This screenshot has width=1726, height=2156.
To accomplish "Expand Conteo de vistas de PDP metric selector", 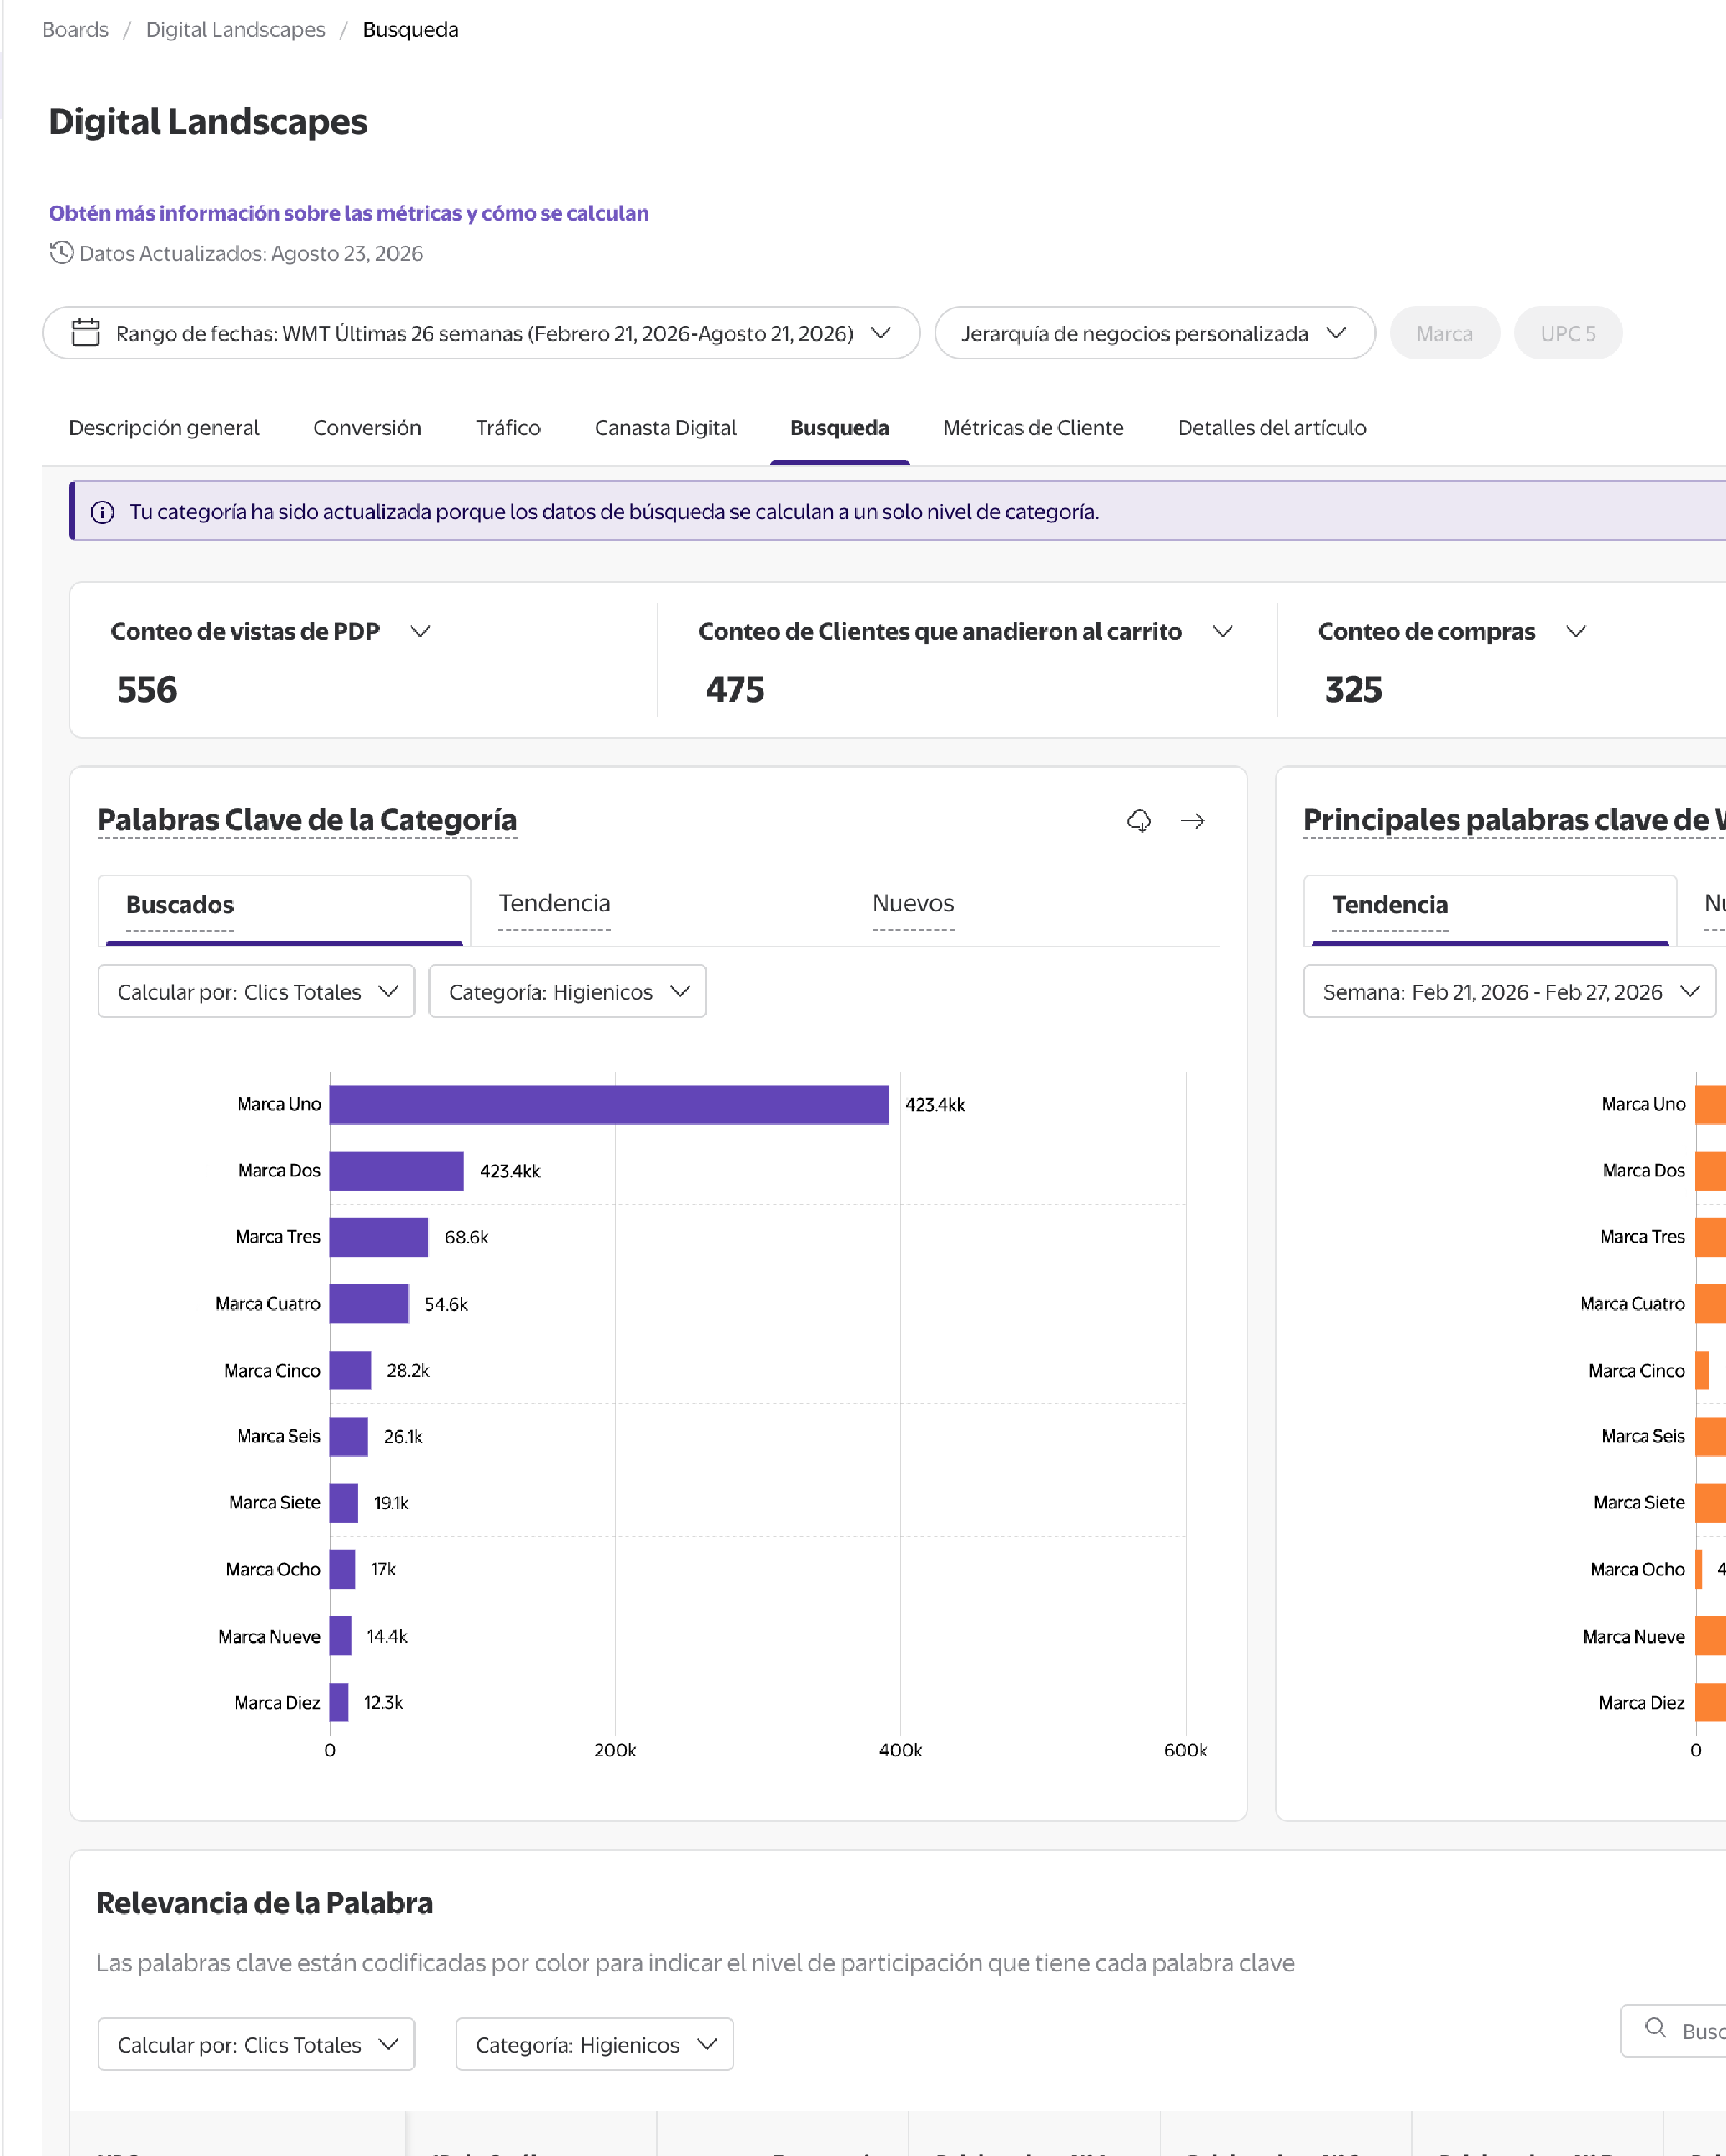I will tap(421, 631).
